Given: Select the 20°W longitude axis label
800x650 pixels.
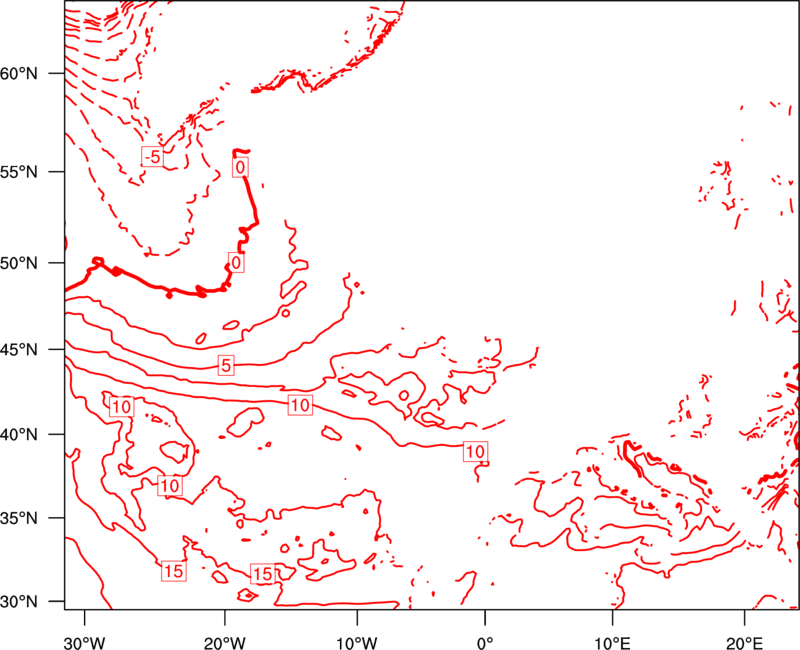Looking at the screenshot, I should (225, 643).
